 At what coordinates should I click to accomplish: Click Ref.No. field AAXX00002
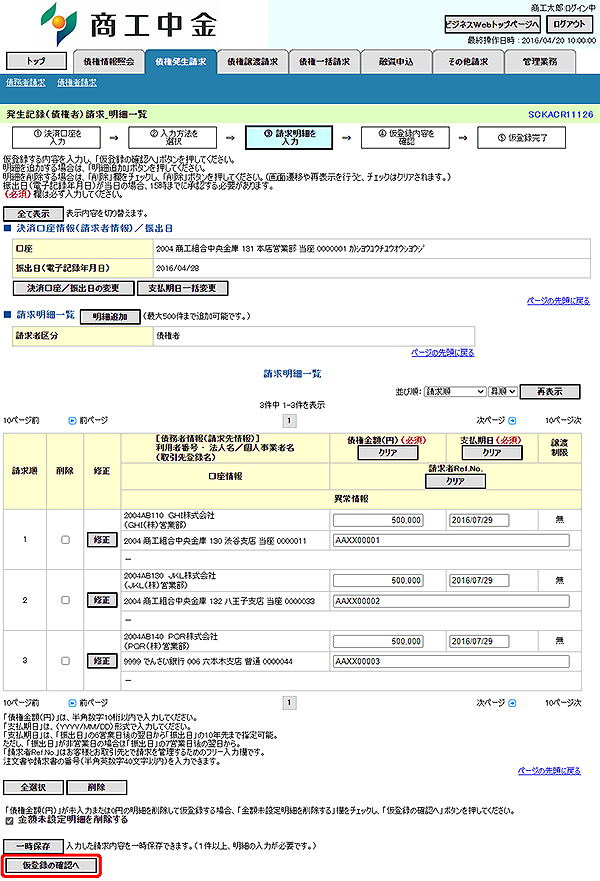coord(451,601)
